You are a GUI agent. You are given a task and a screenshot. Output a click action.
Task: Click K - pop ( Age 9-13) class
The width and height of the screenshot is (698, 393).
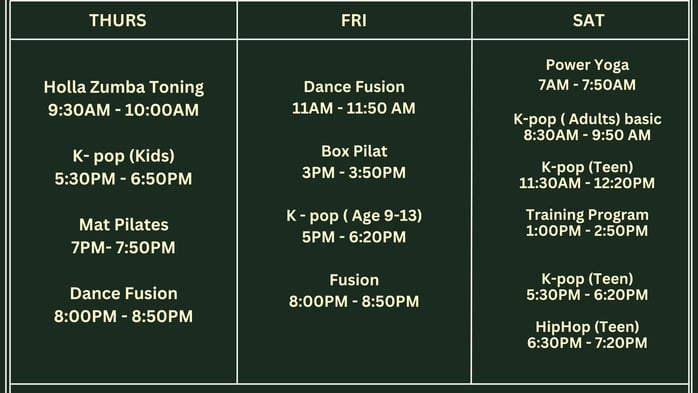pyautogui.click(x=354, y=216)
